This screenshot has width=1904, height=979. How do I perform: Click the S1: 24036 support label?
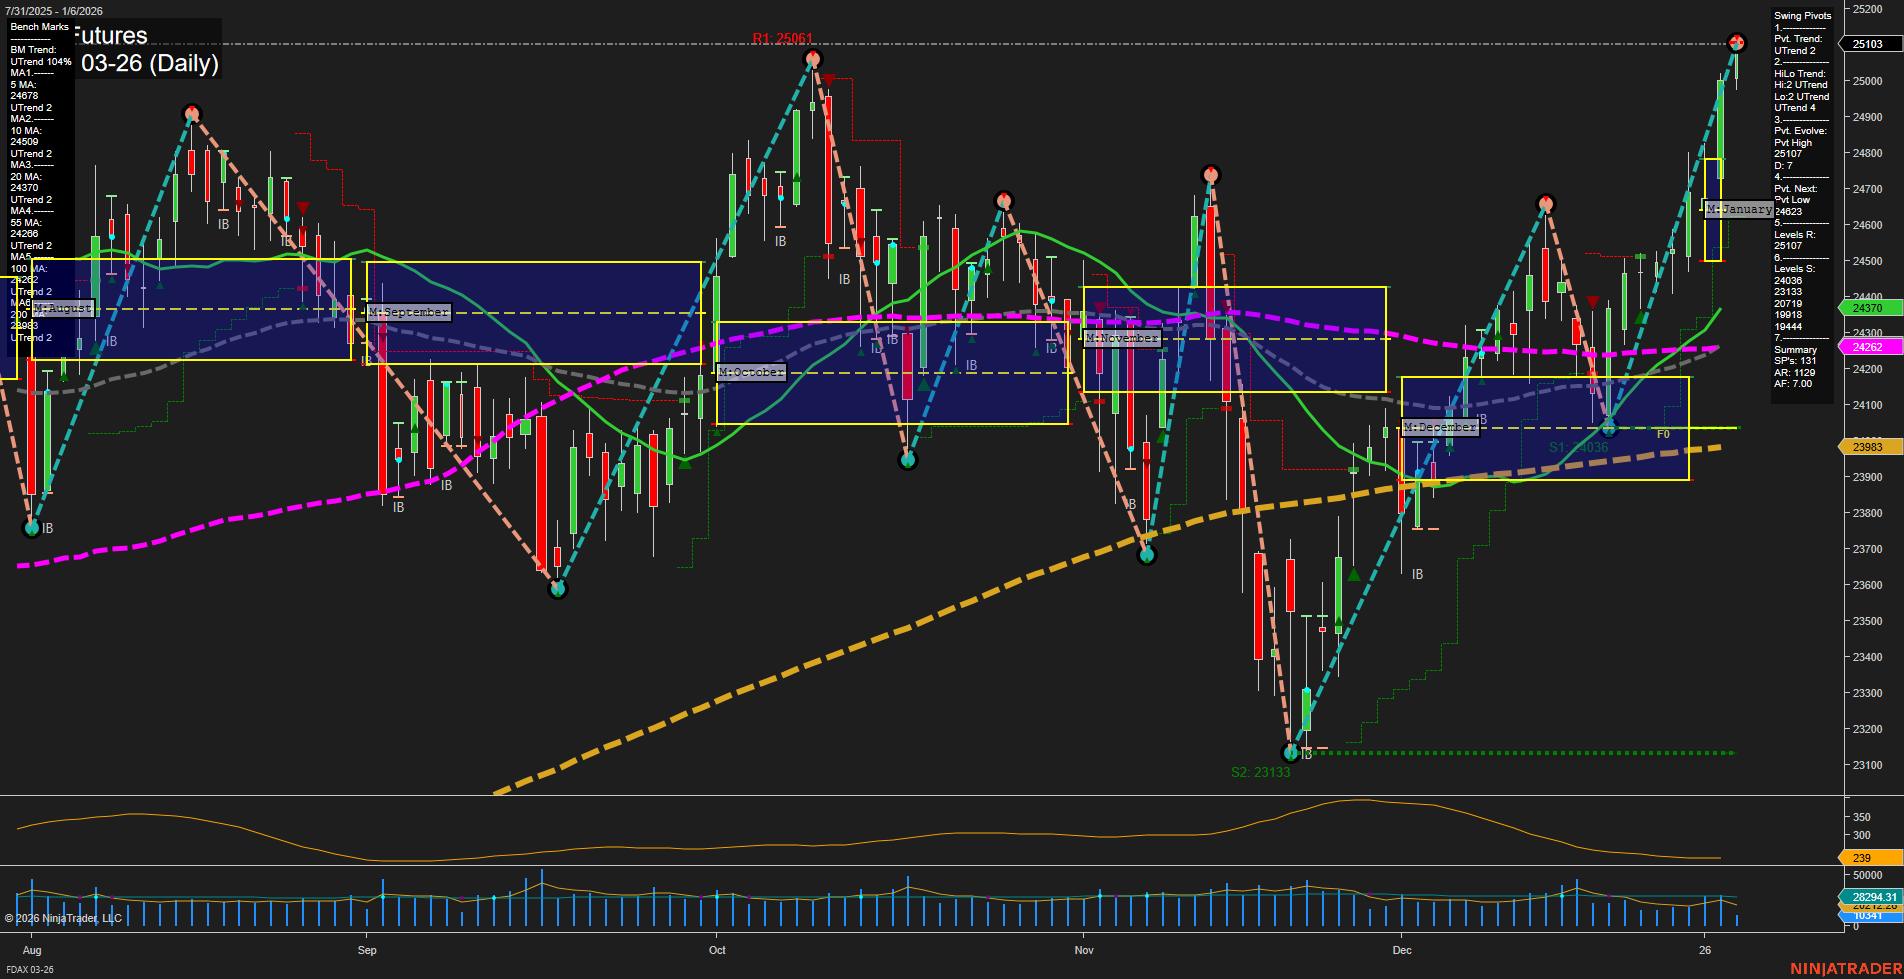tap(1577, 447)
